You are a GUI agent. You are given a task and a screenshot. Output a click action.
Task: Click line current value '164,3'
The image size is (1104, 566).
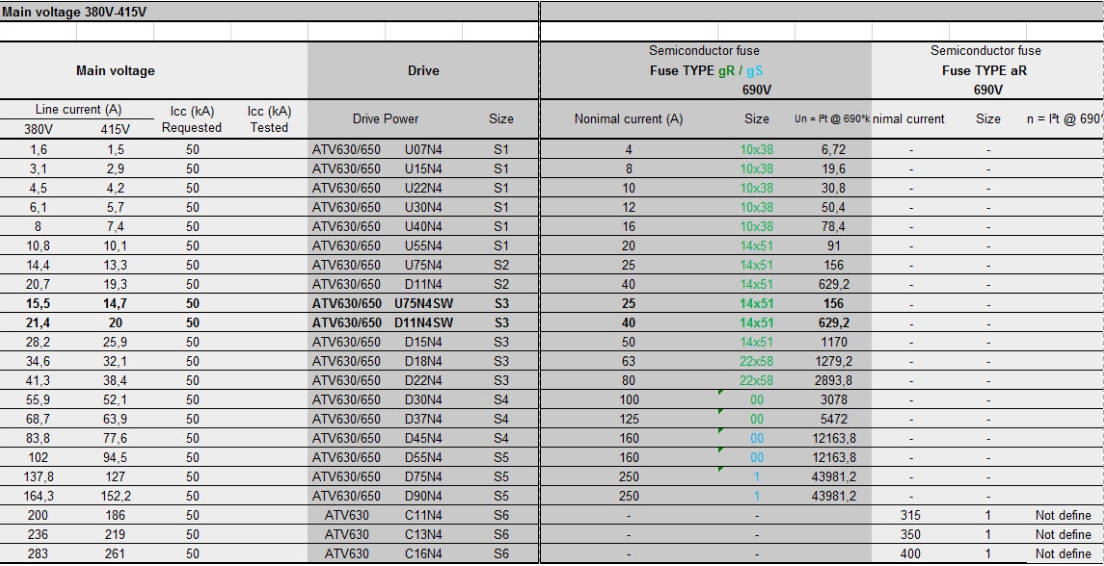click(x=38, y=496)
